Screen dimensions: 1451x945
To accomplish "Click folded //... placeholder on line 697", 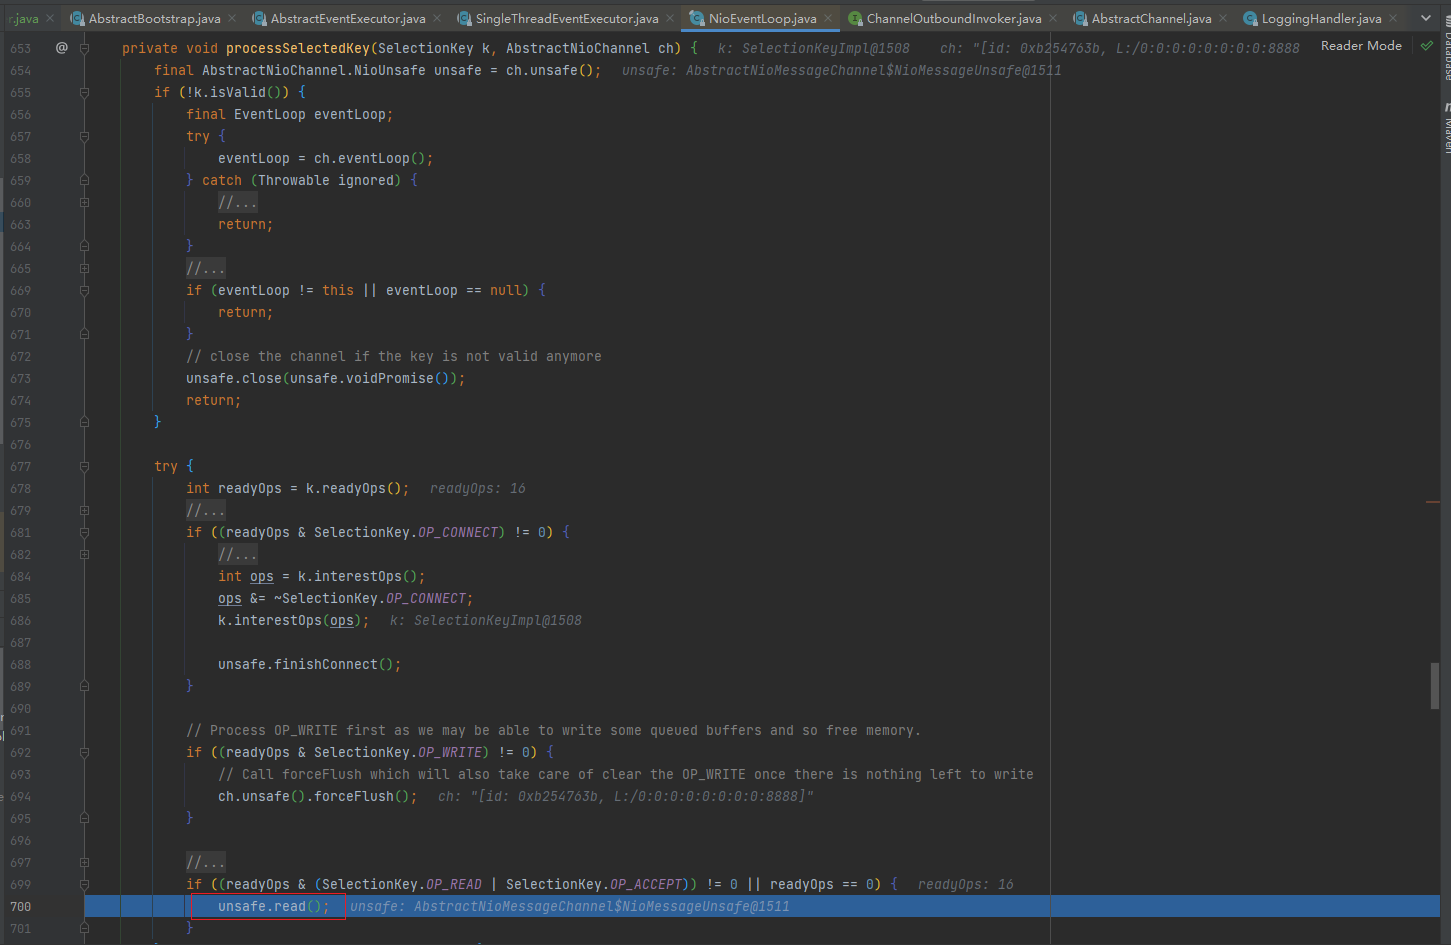I will tap(206, 862).
